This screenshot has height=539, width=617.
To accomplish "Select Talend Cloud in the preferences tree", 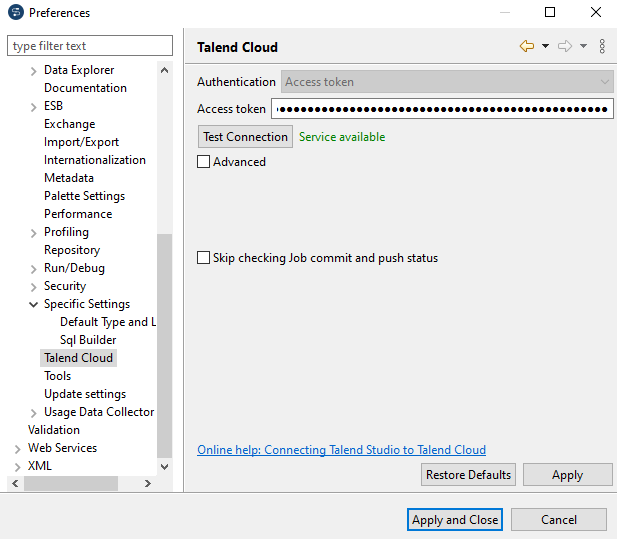I will pyautogui.click(x=78, y=358).
